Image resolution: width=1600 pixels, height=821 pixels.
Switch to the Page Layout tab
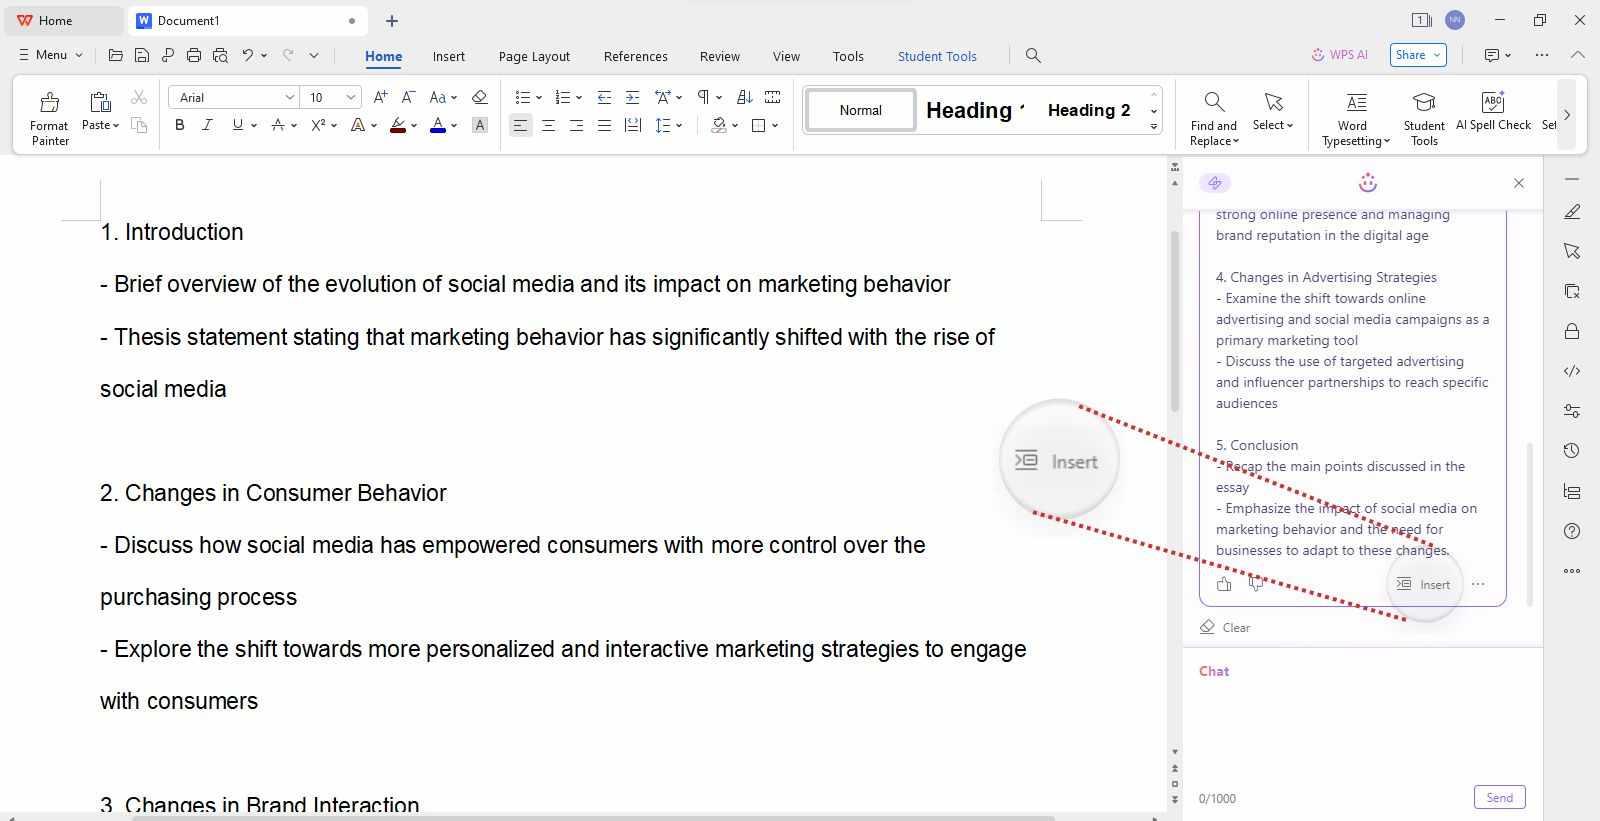click(534, 56)
